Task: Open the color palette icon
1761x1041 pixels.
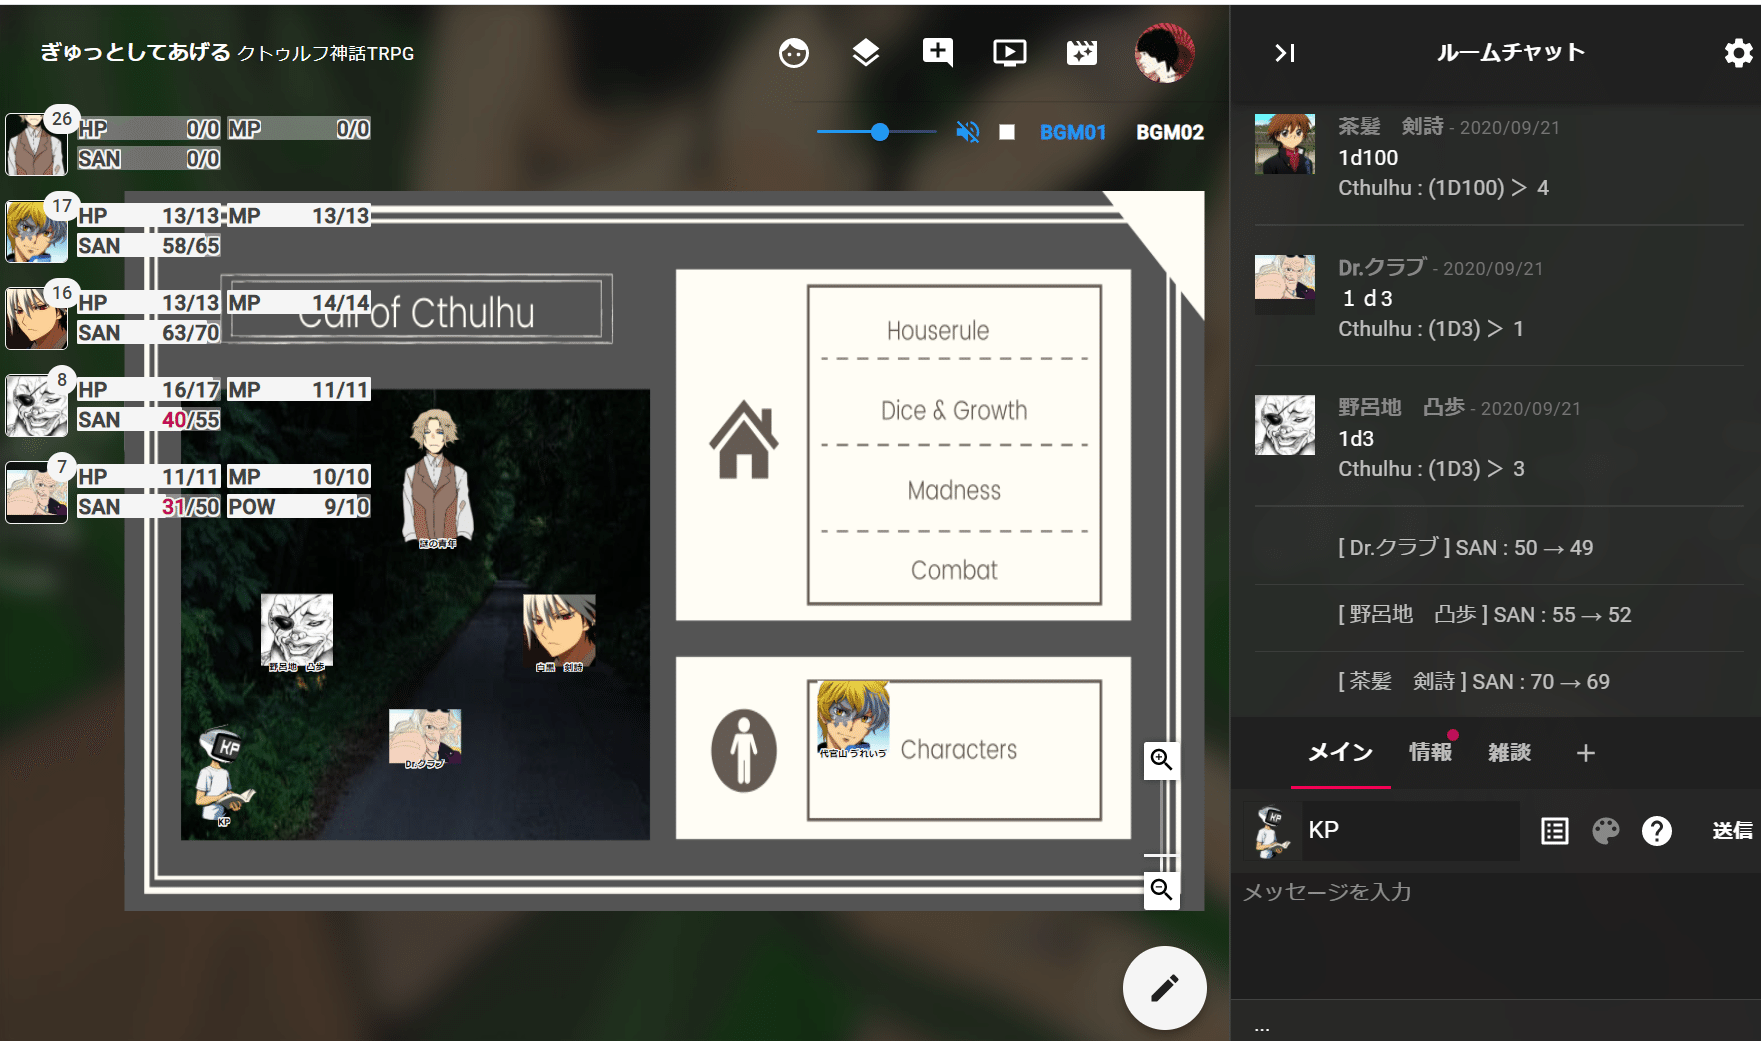Action: click(x=1606, y=831)
